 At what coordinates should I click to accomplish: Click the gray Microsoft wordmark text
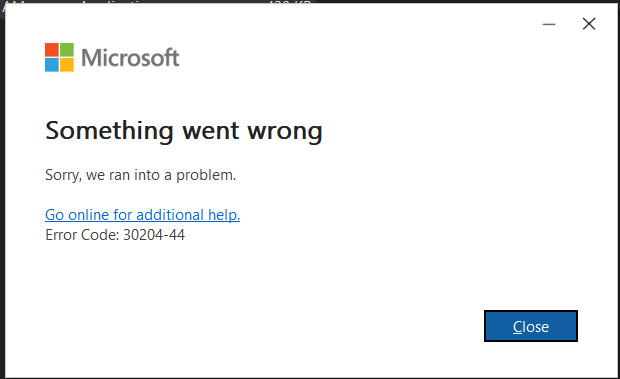130,58
